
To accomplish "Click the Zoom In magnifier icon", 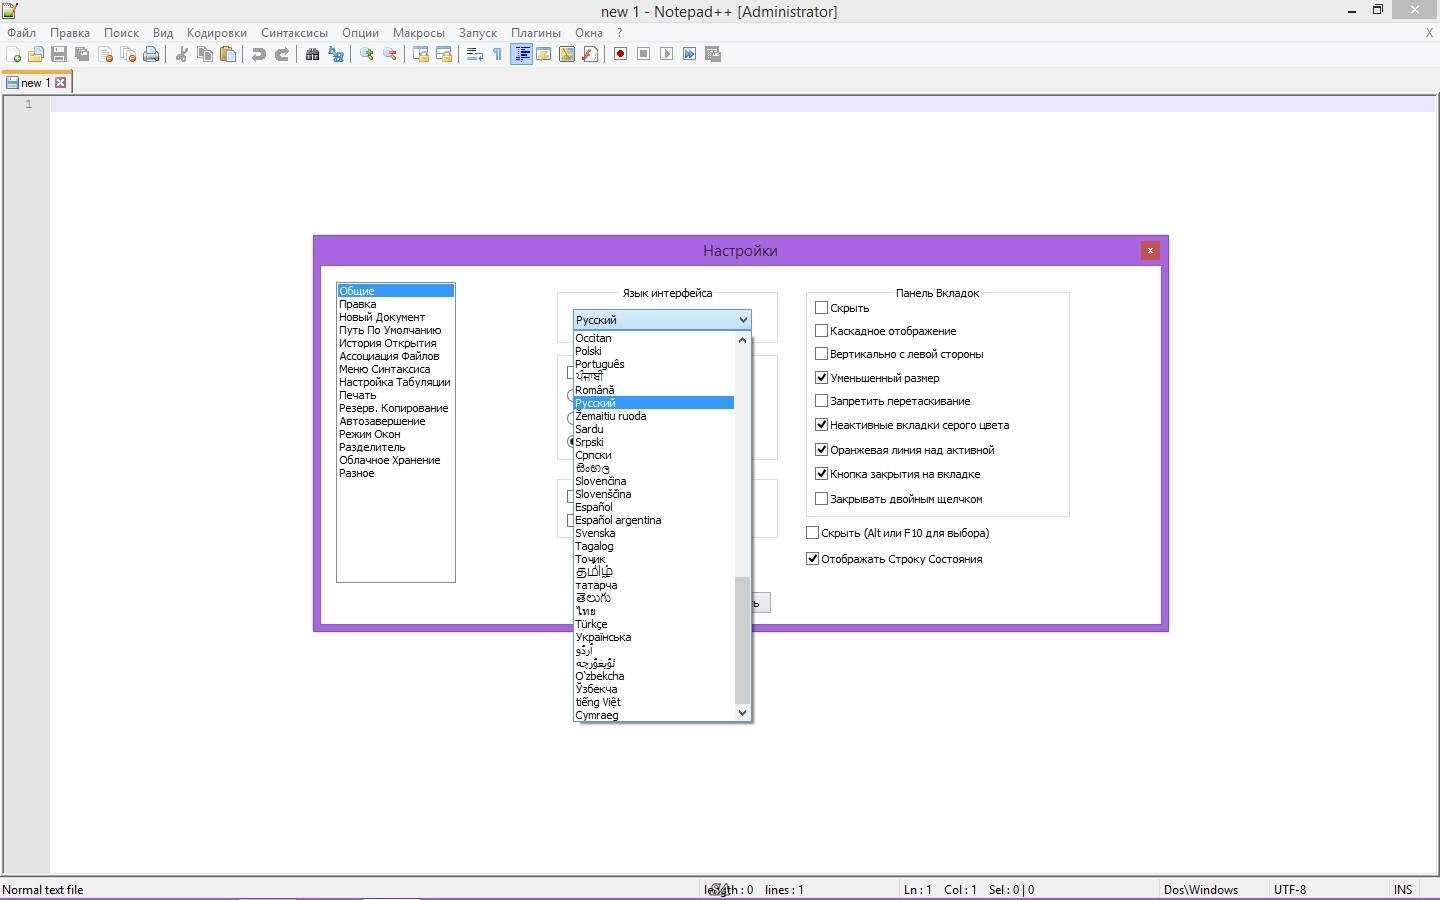I will (x=367, y=54).
